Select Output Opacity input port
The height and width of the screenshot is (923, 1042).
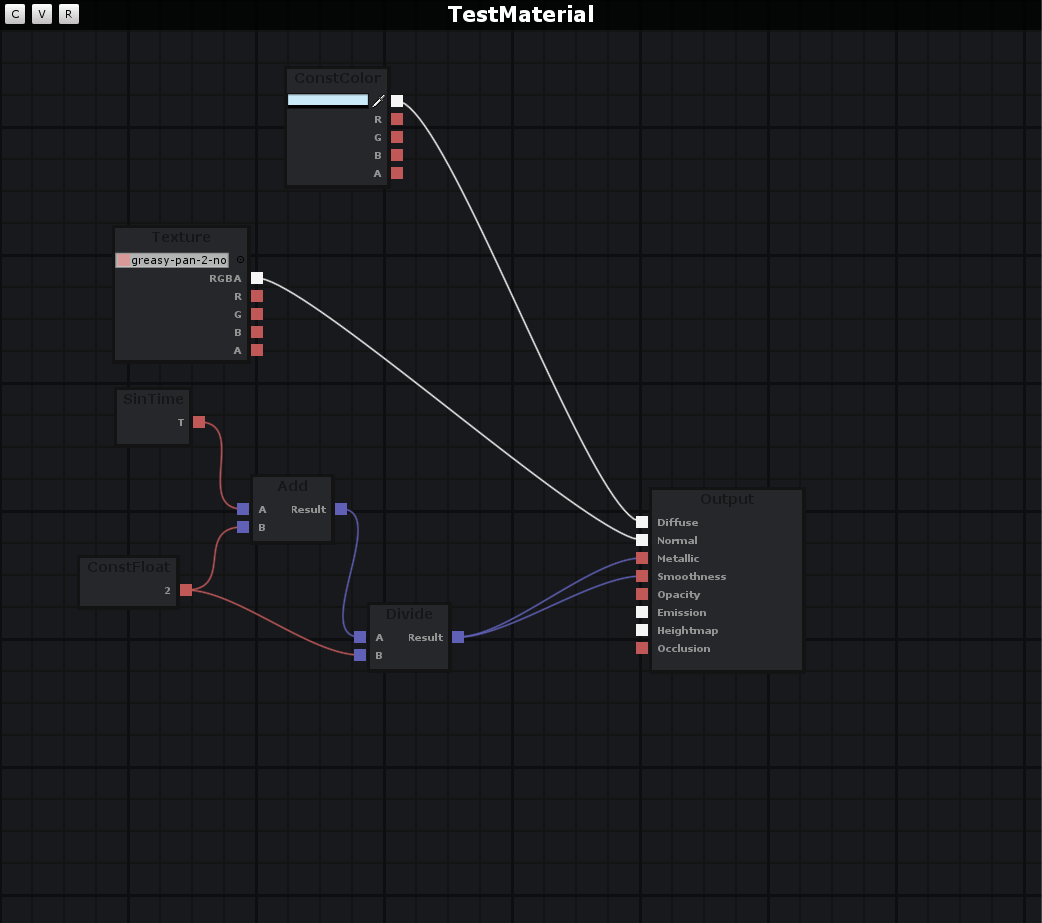point(642,594)
